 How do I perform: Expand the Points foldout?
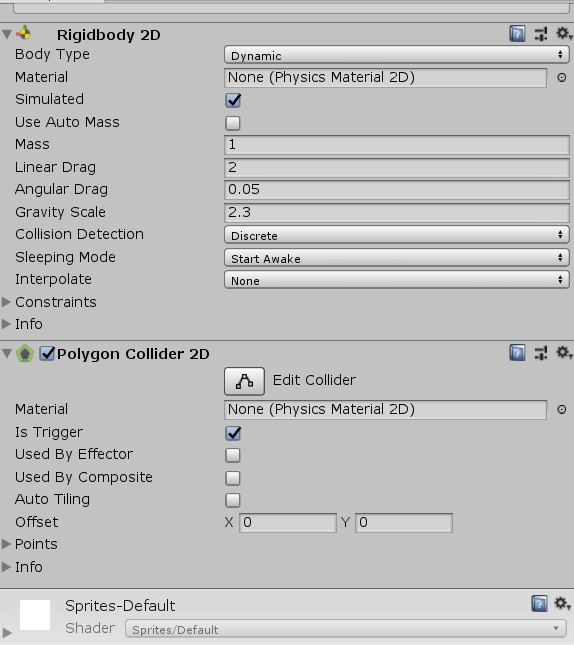[6, 544]
